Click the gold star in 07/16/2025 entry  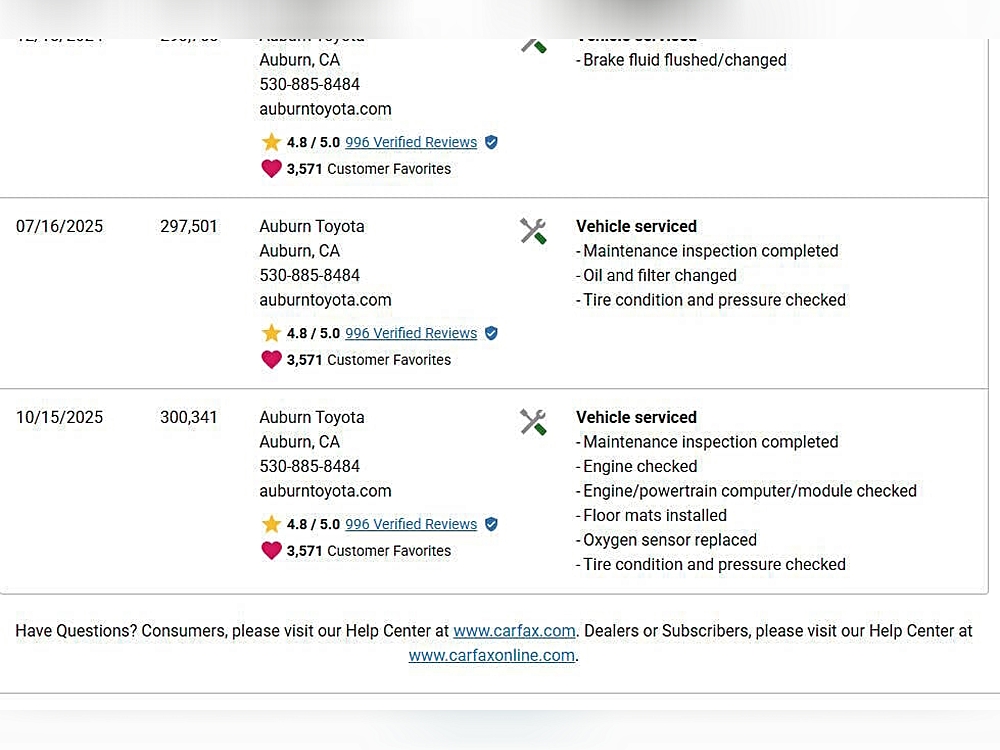tap(271, 333)
